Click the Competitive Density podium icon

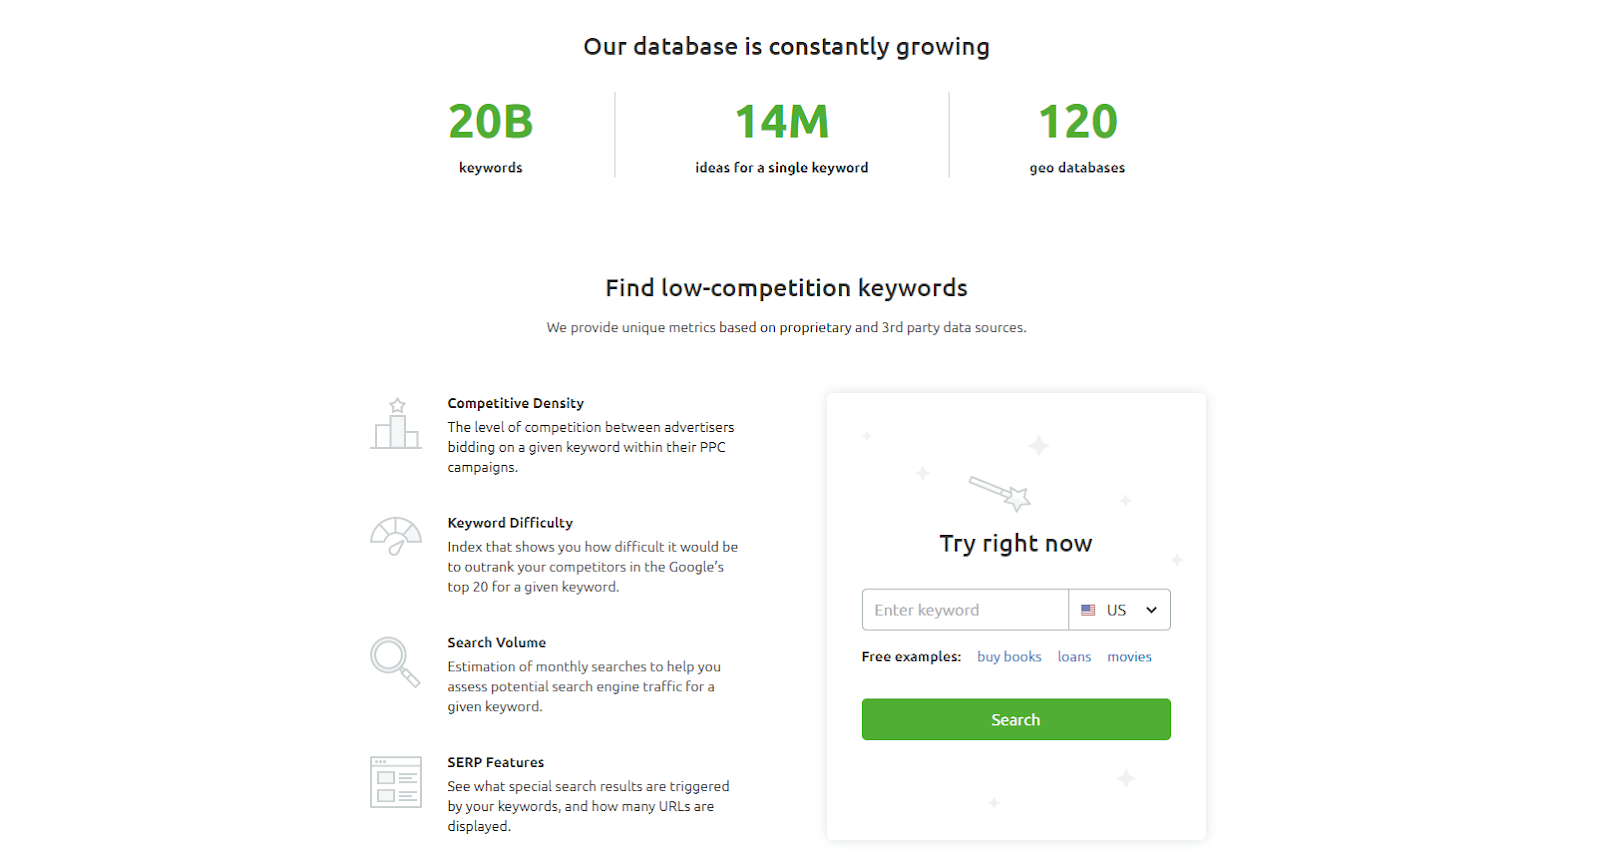[396, 423]
